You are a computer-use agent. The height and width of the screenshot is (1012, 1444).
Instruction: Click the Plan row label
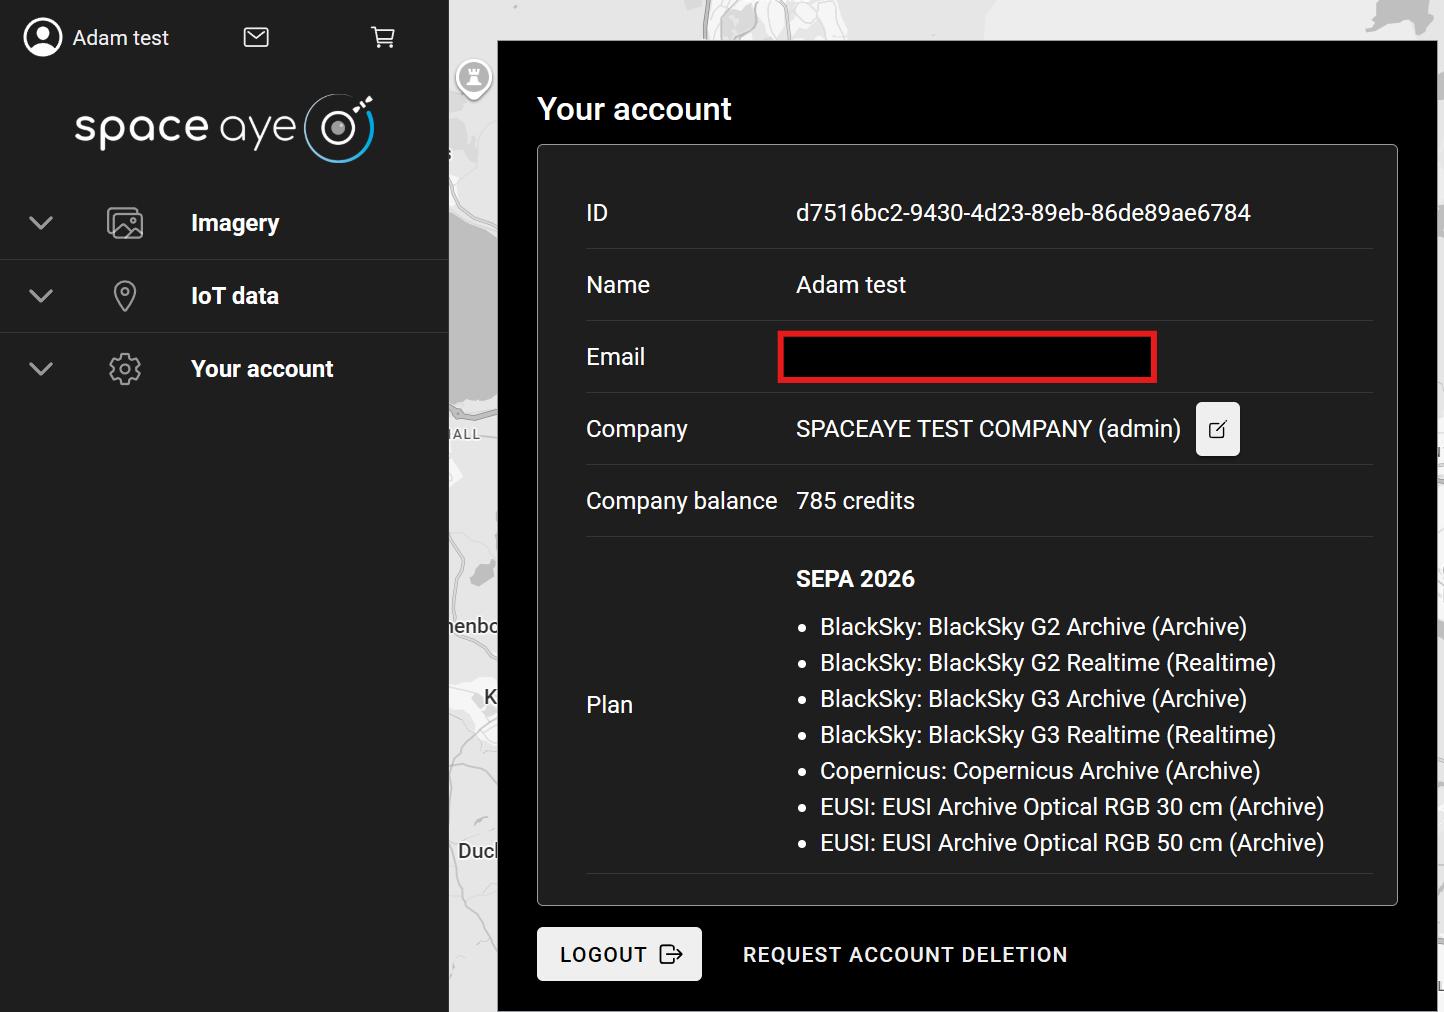(609, 705)
